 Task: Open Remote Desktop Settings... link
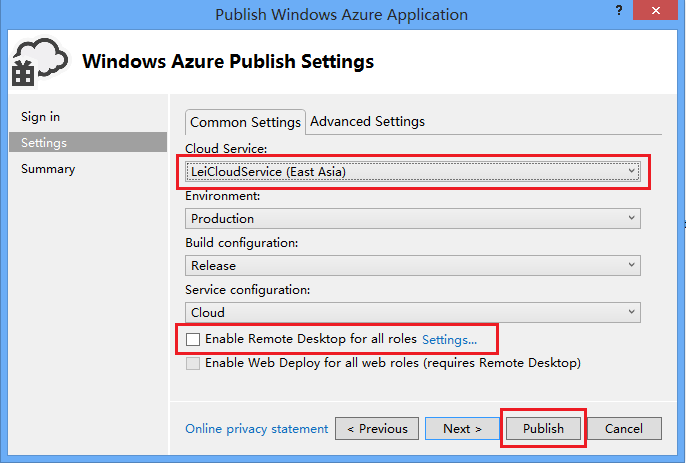[x=449, y=340]
